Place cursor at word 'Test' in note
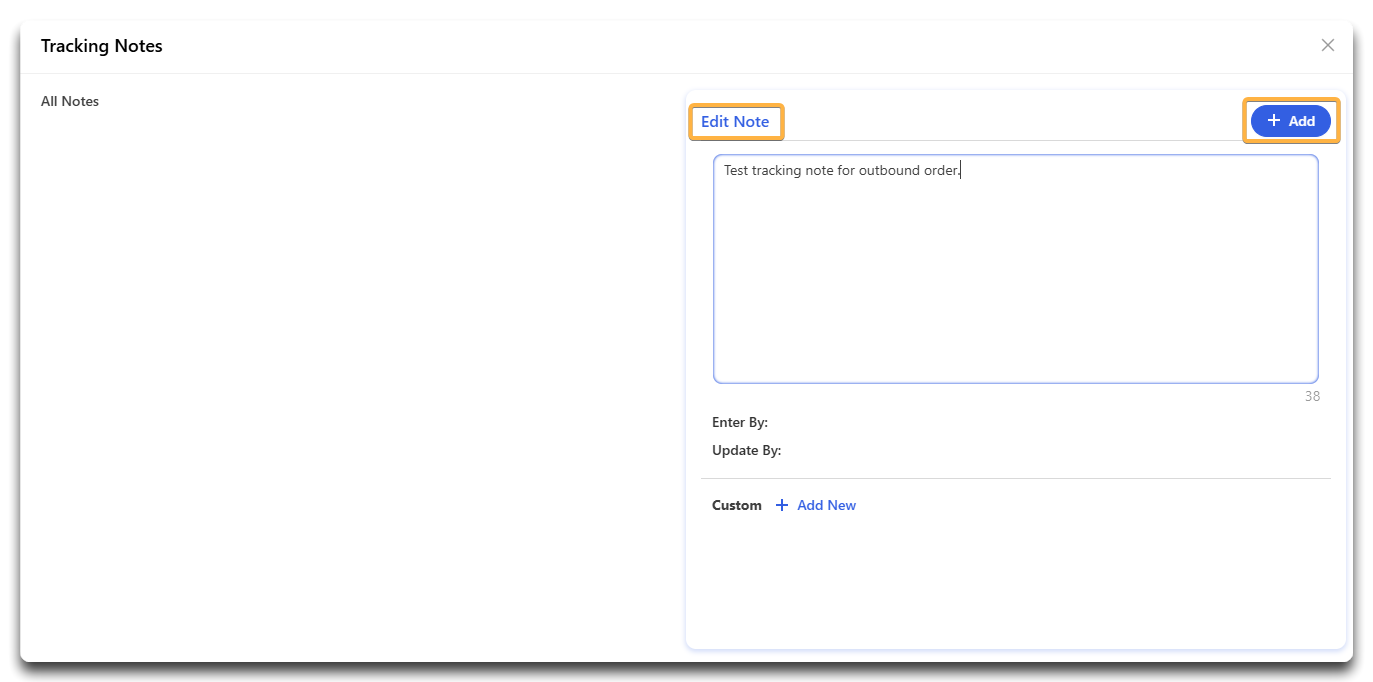1373x682 pixels. [x=736, y=171]
